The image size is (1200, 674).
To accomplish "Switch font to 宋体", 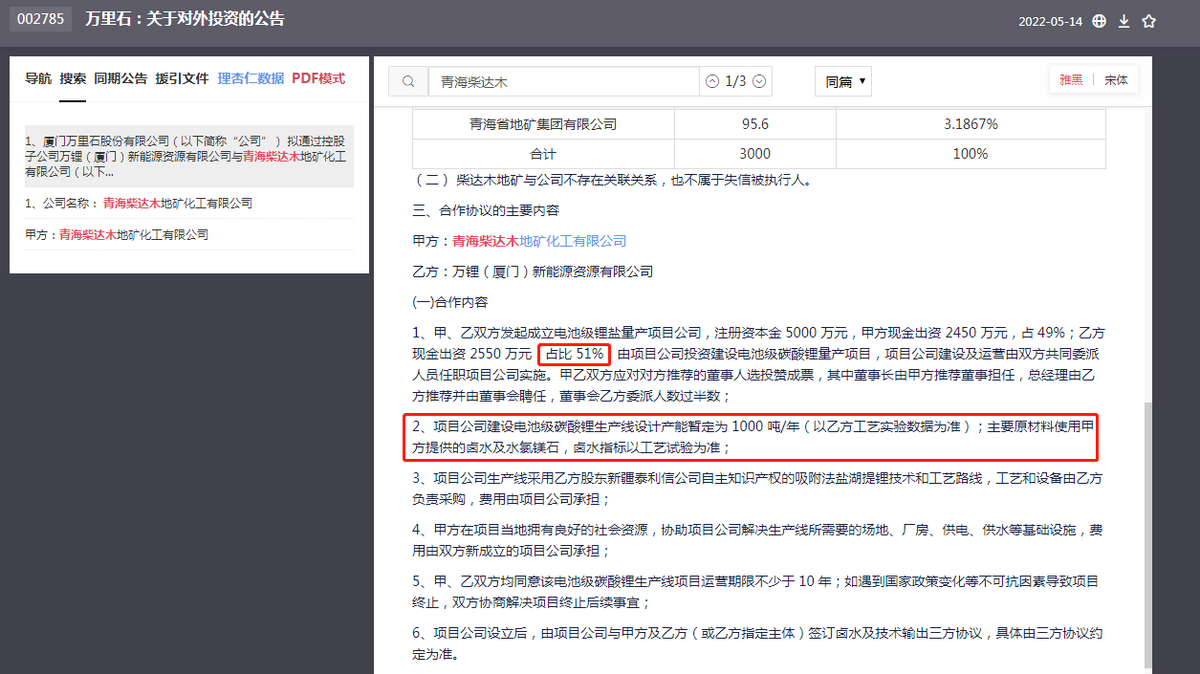I will [1116, 81].
